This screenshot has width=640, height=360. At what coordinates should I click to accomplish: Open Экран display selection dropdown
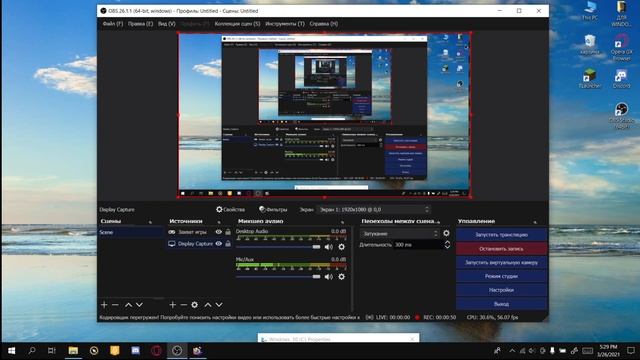click(x=374, y=209)
